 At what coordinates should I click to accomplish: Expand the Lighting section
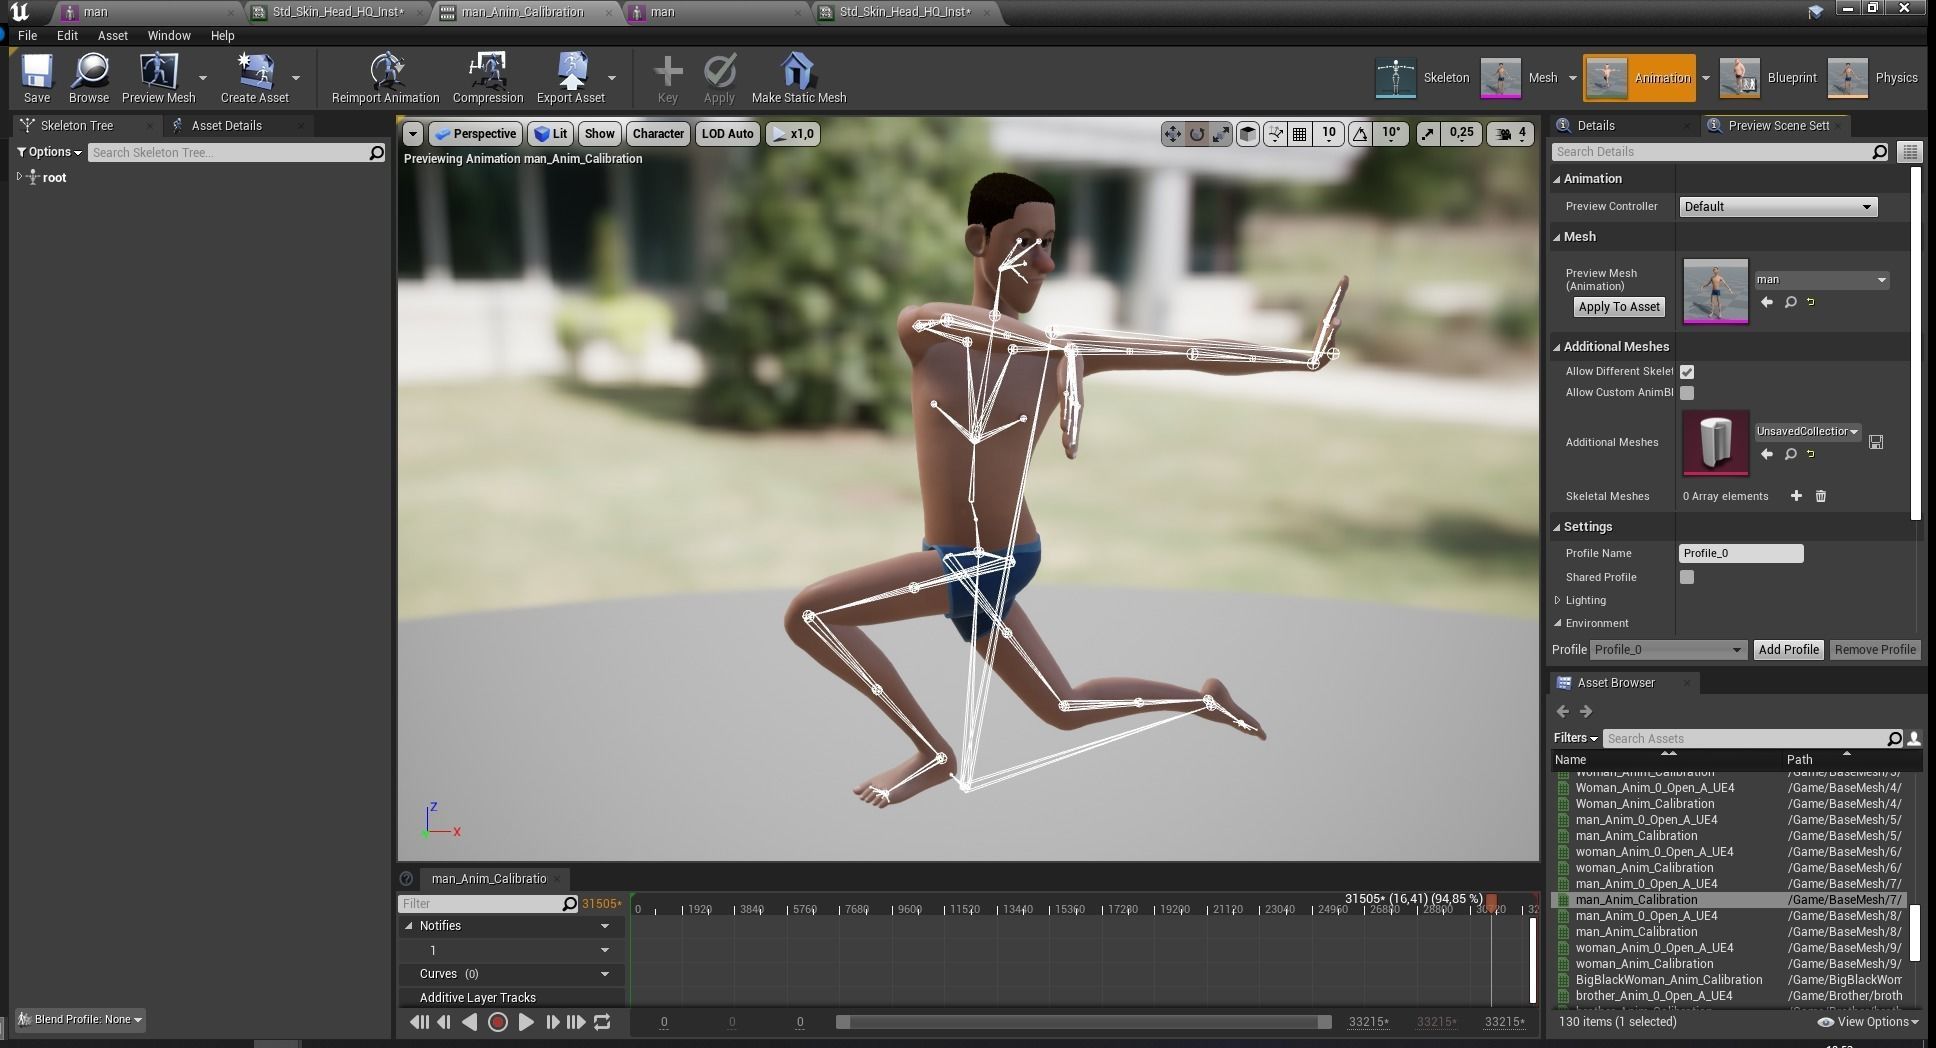click(x=1557, y=600)
